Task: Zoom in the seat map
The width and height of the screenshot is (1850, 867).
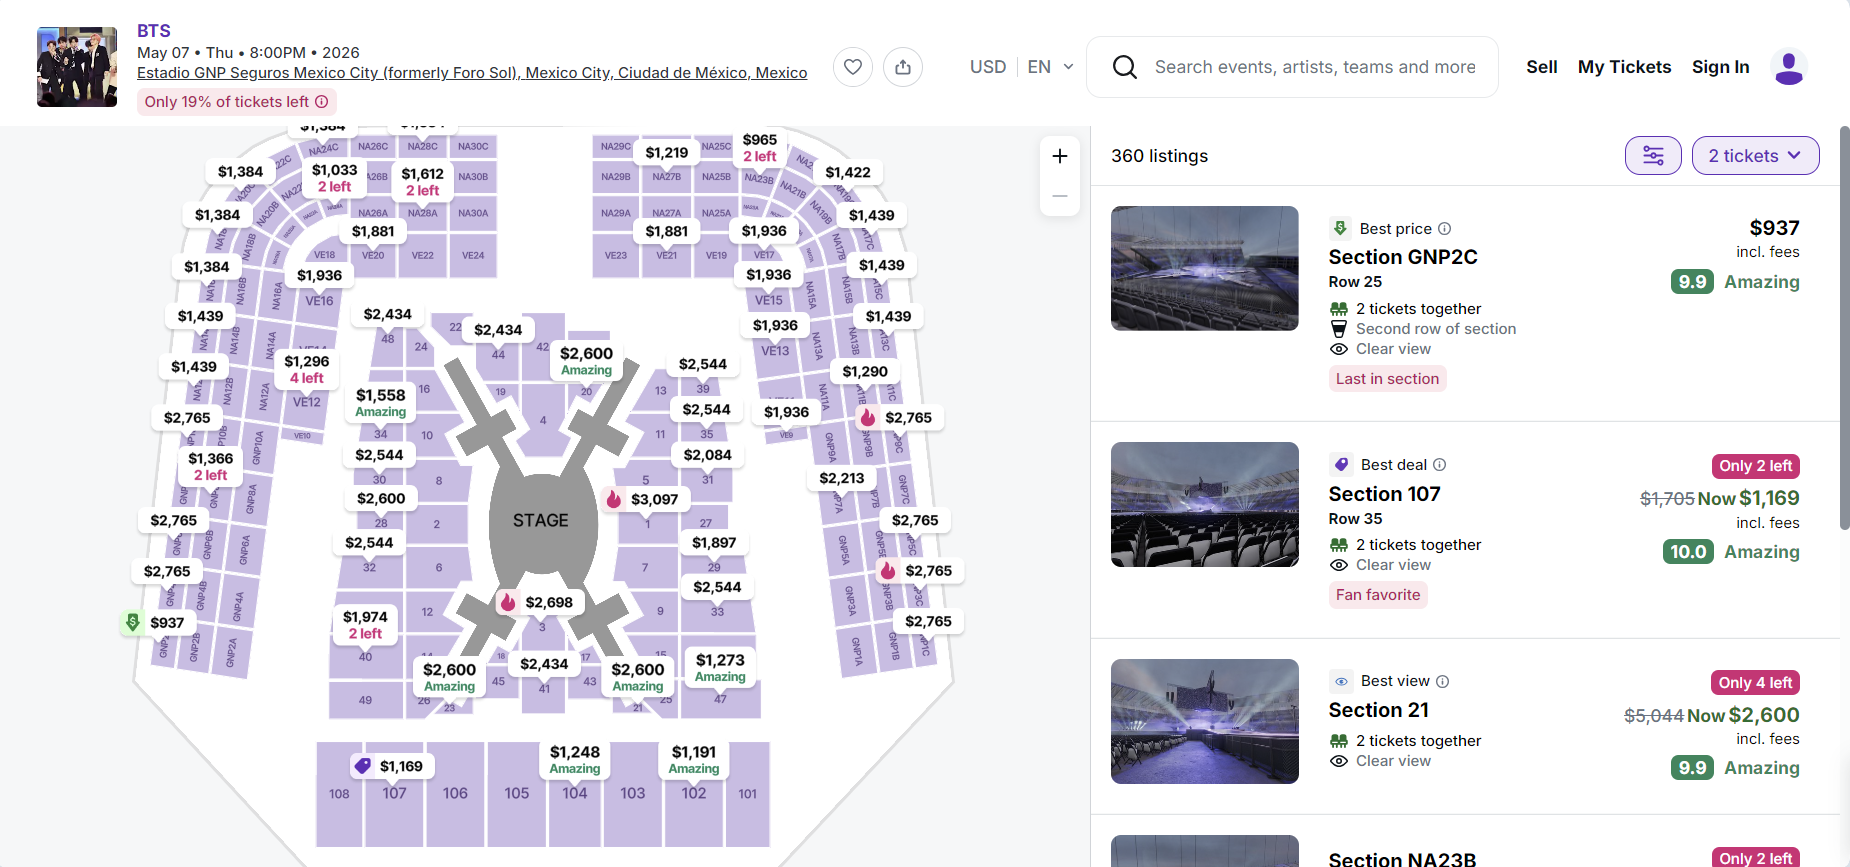Action: (x=1060, y=156)
